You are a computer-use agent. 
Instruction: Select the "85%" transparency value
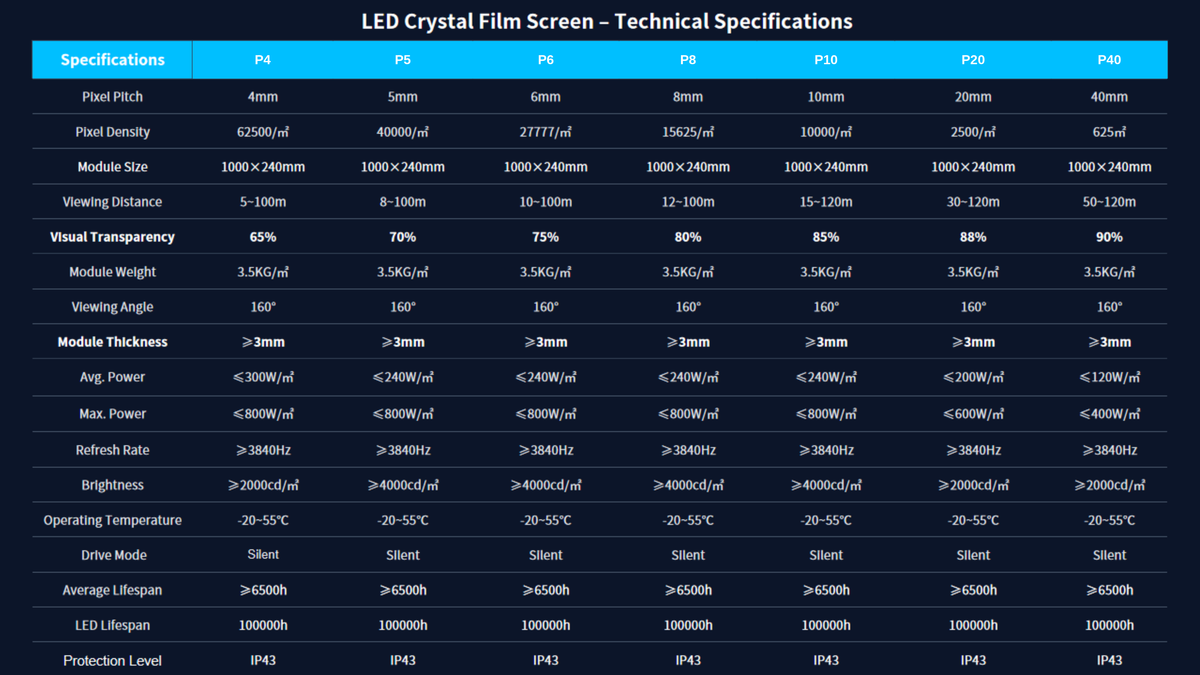pos(826,237)
